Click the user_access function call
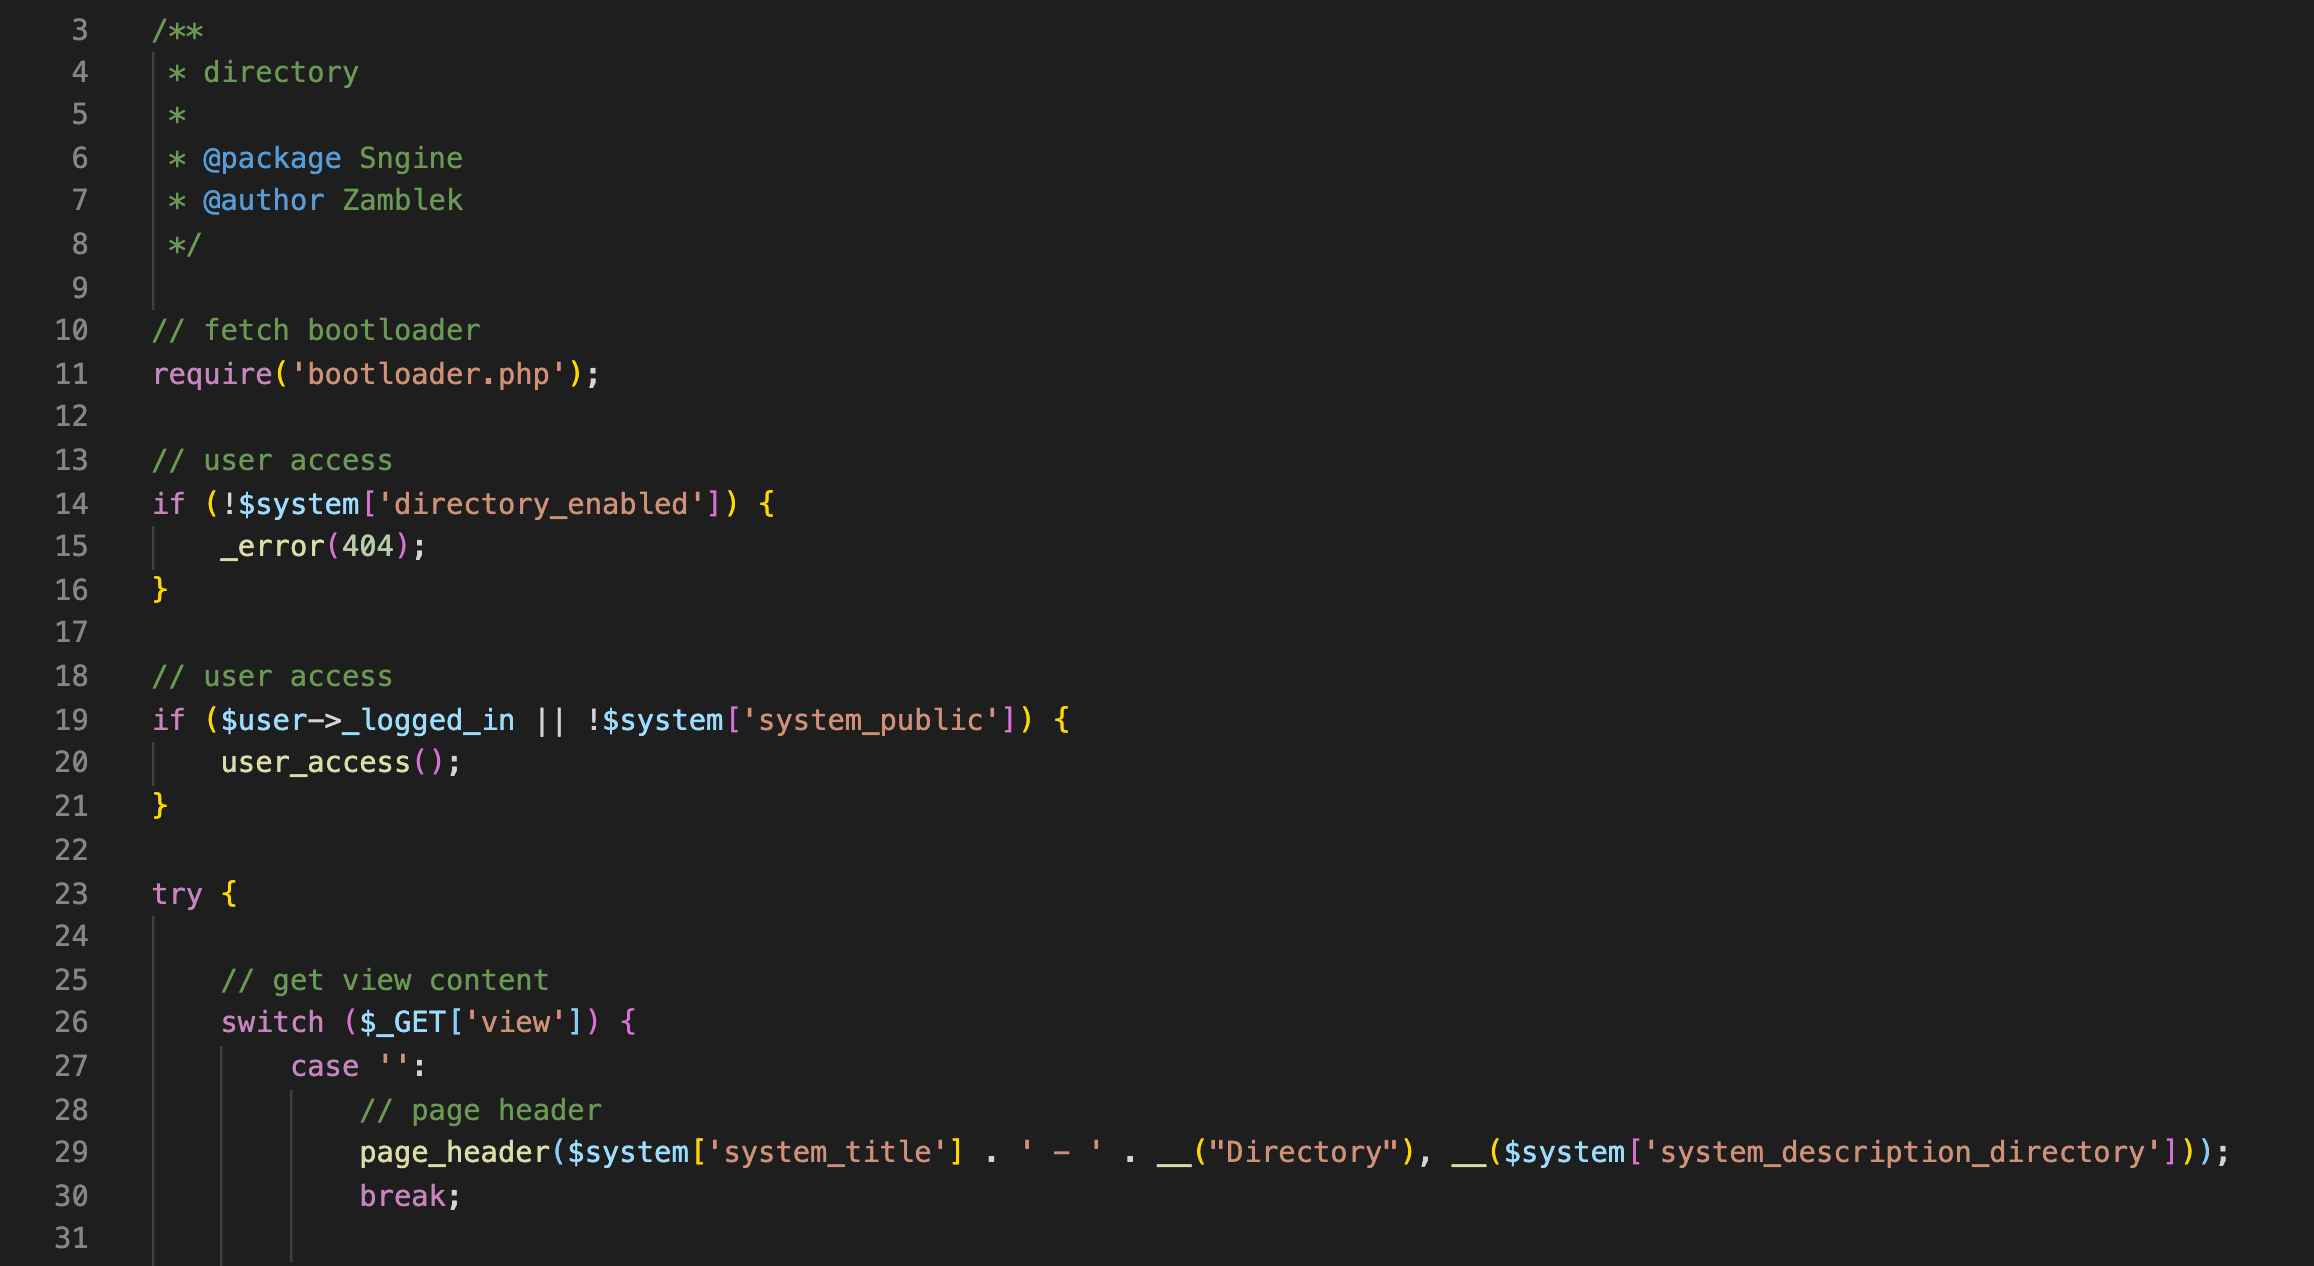 pos(315,763)
